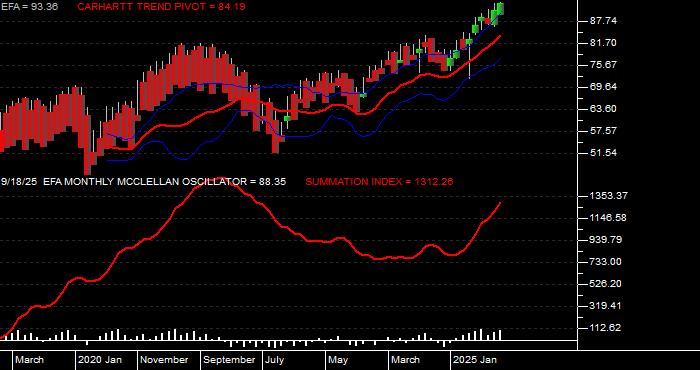Select the 2025 Jan date marker
This screenshot has width=700, height=370.
click(475, 360)
